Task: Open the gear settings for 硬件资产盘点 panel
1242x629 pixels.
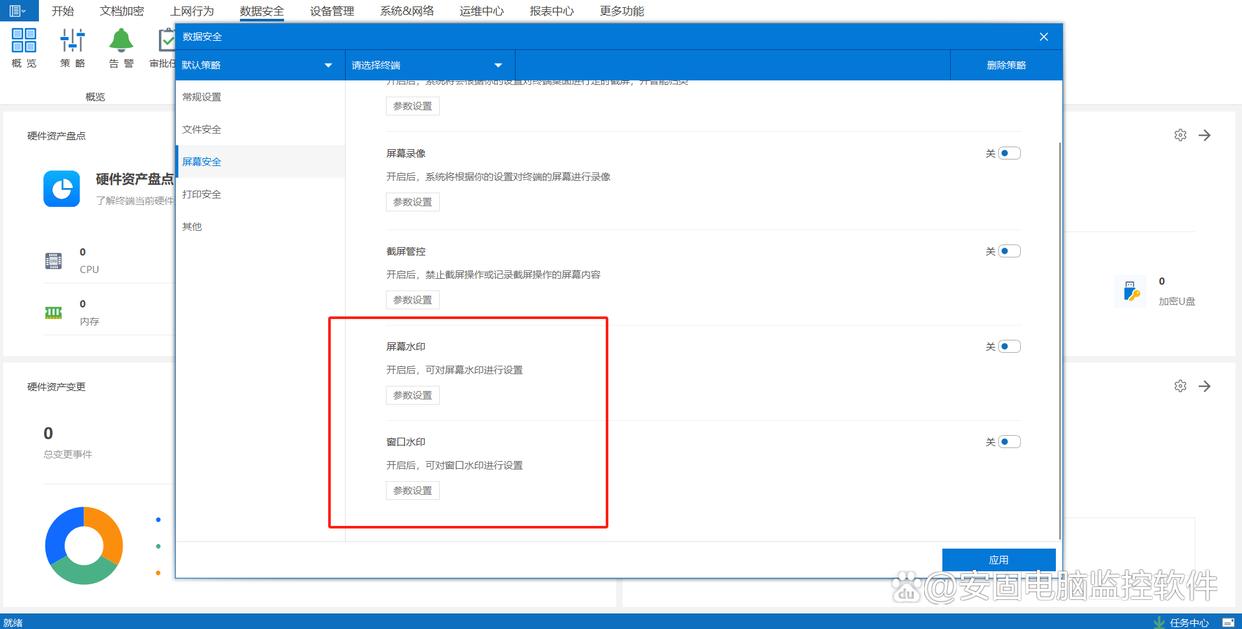Action: click(1180, 135)
